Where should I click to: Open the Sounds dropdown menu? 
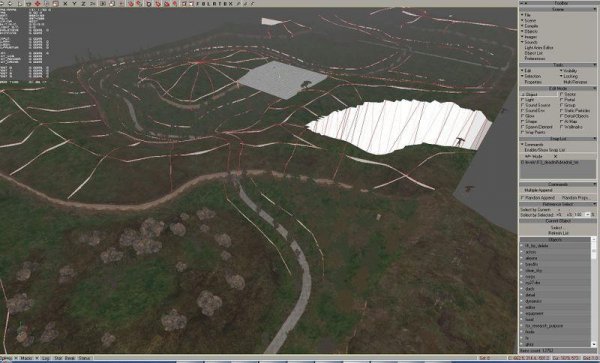click(529, 42)
